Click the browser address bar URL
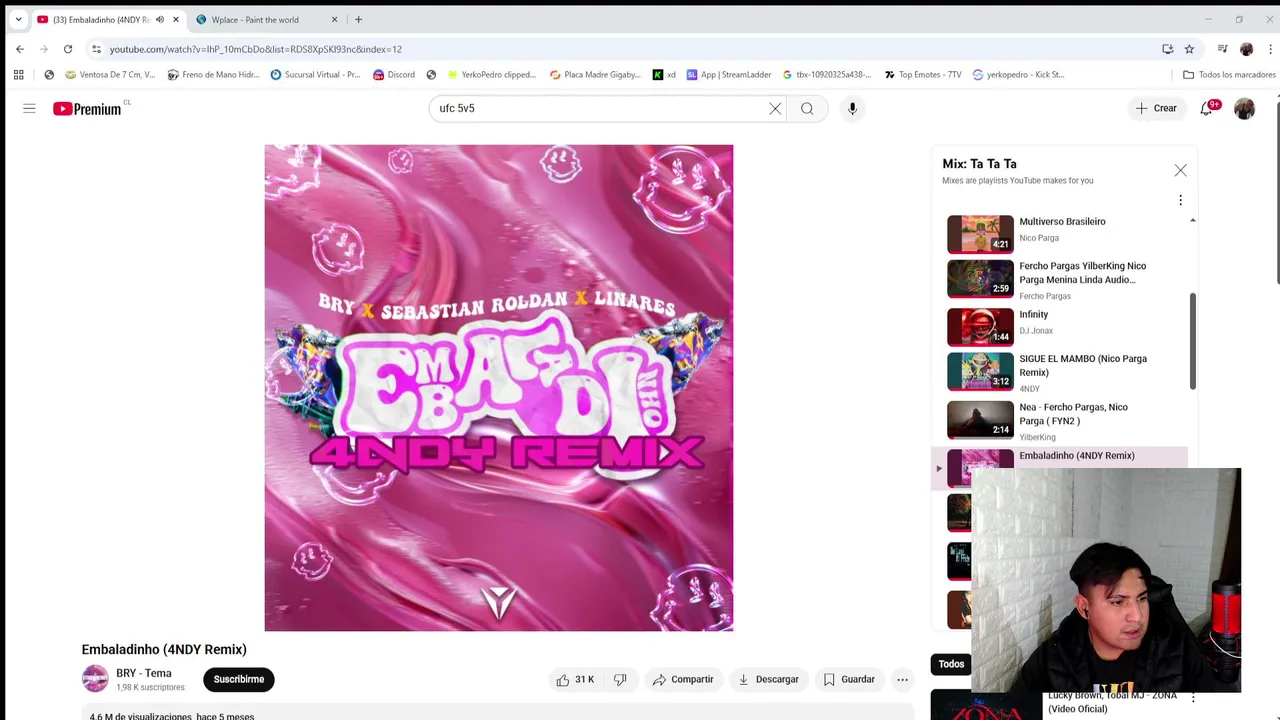 [256, 49]
